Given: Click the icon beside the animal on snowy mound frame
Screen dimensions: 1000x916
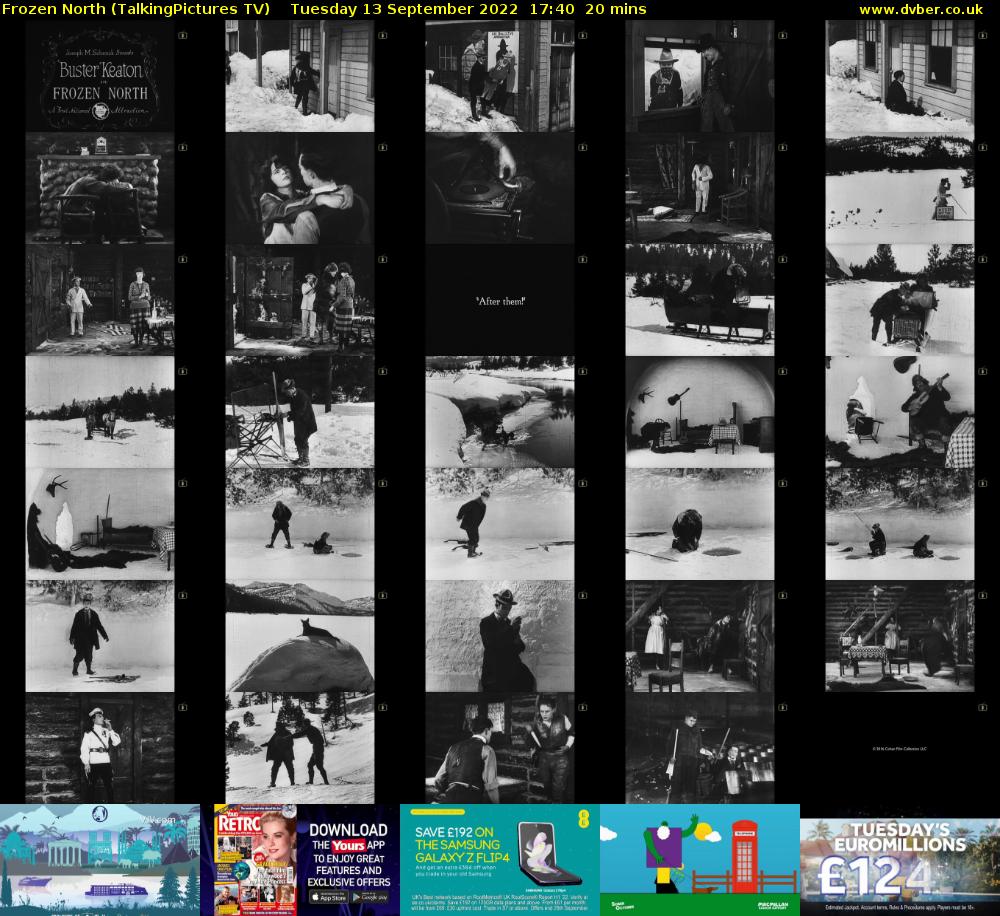Looking at the screenshot, I should (383, 595).
